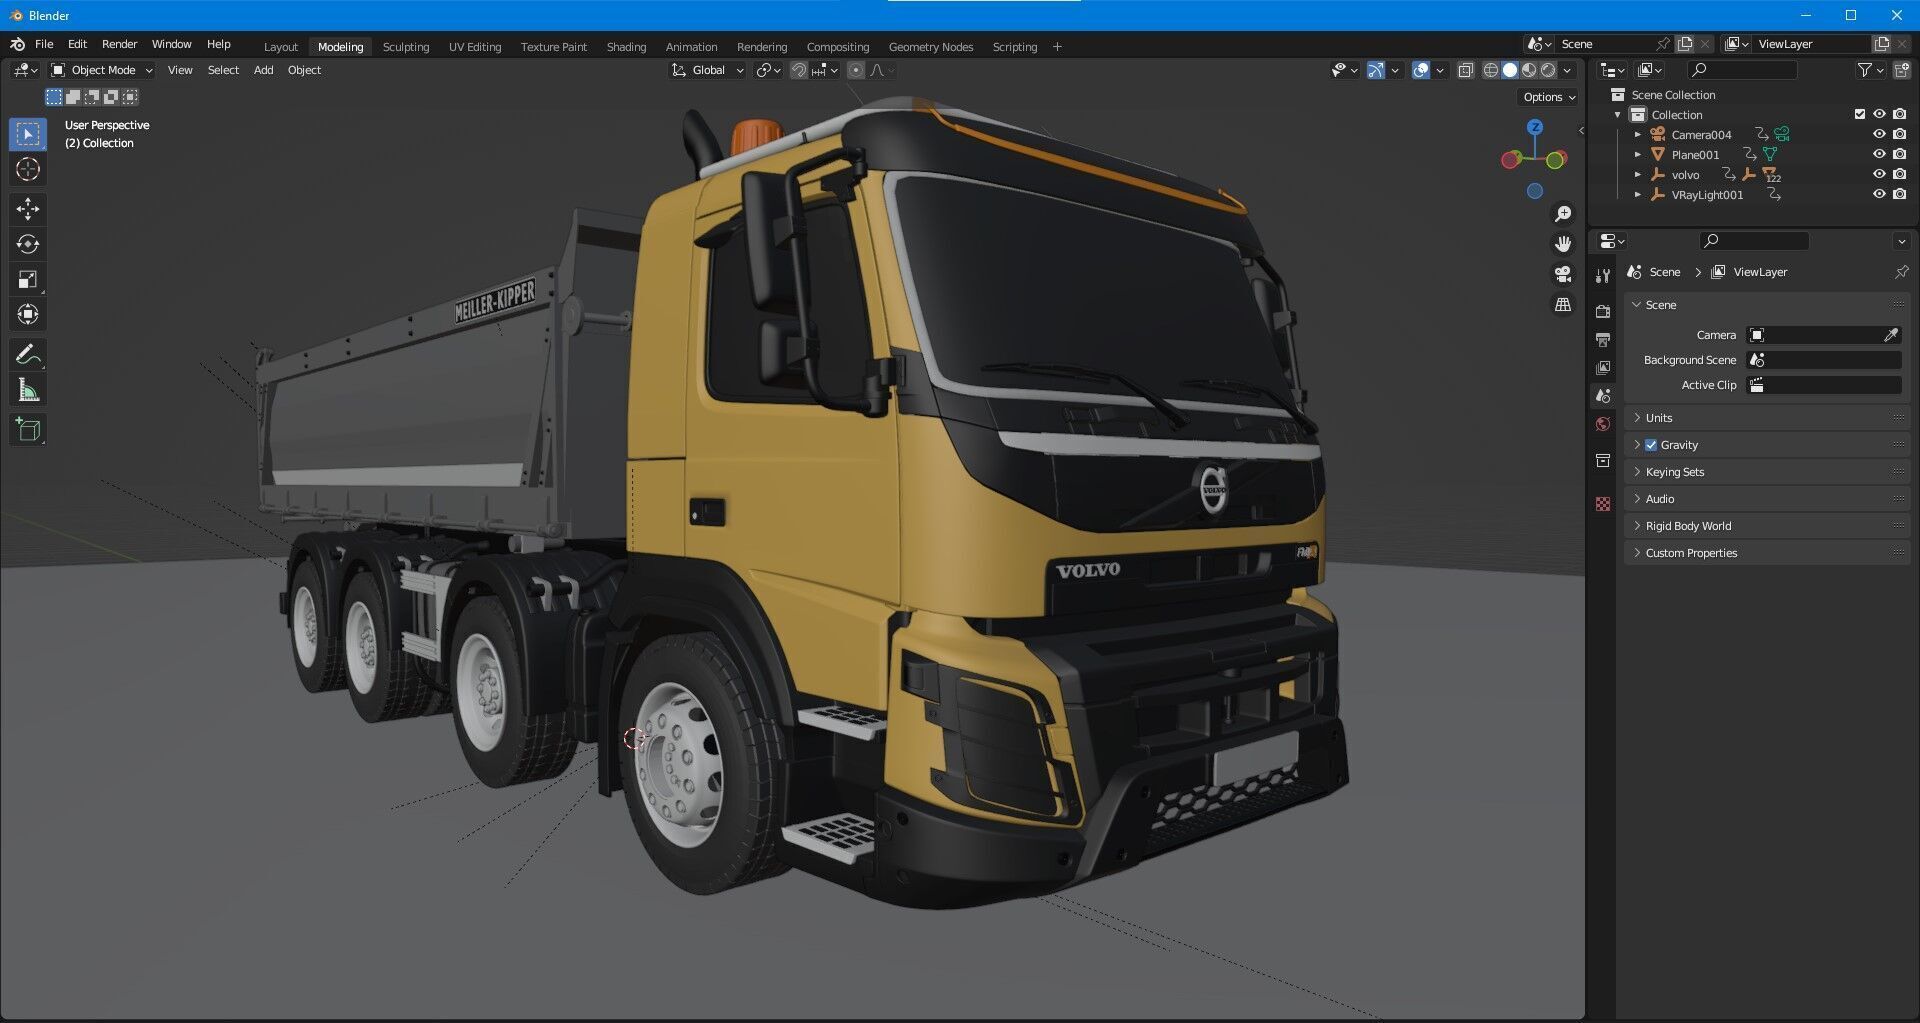Screen dimensions: 1920x1023
Task: Switch to wireframe viewport shading
Action: (x=1490, y=70)
